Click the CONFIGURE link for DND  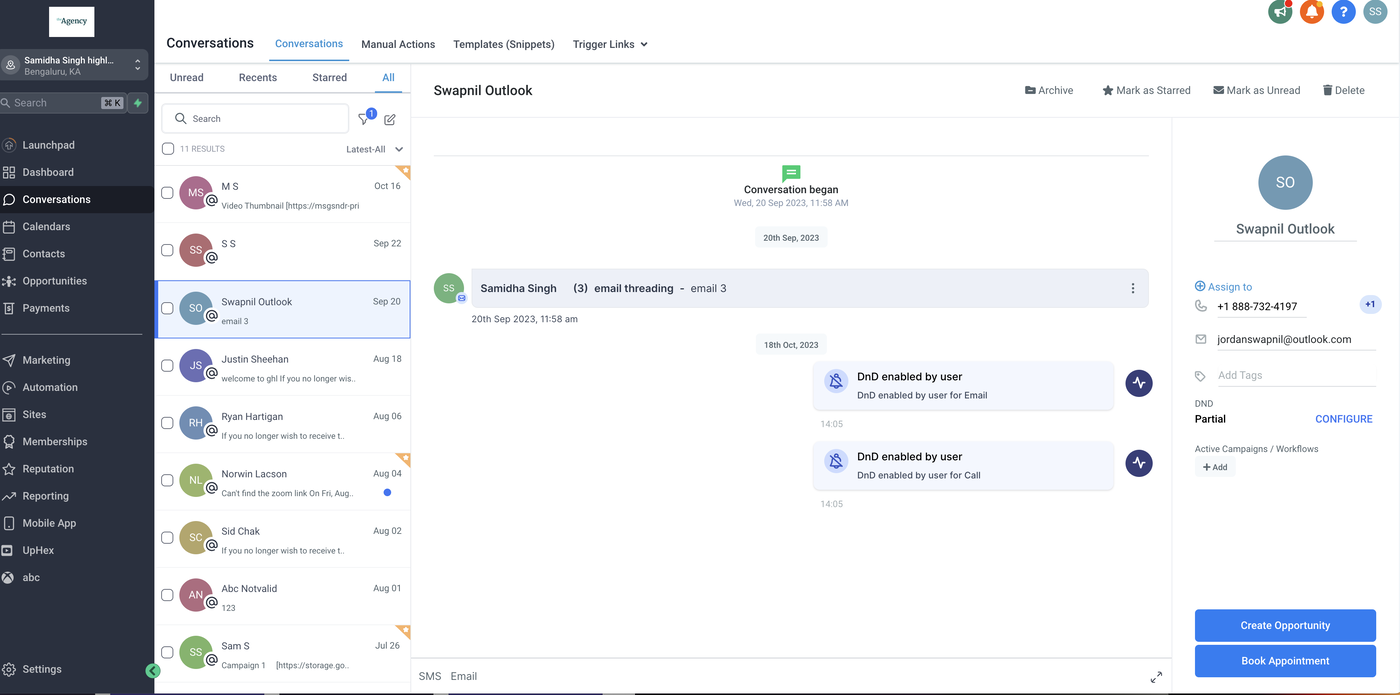[x=1343, y=419]
